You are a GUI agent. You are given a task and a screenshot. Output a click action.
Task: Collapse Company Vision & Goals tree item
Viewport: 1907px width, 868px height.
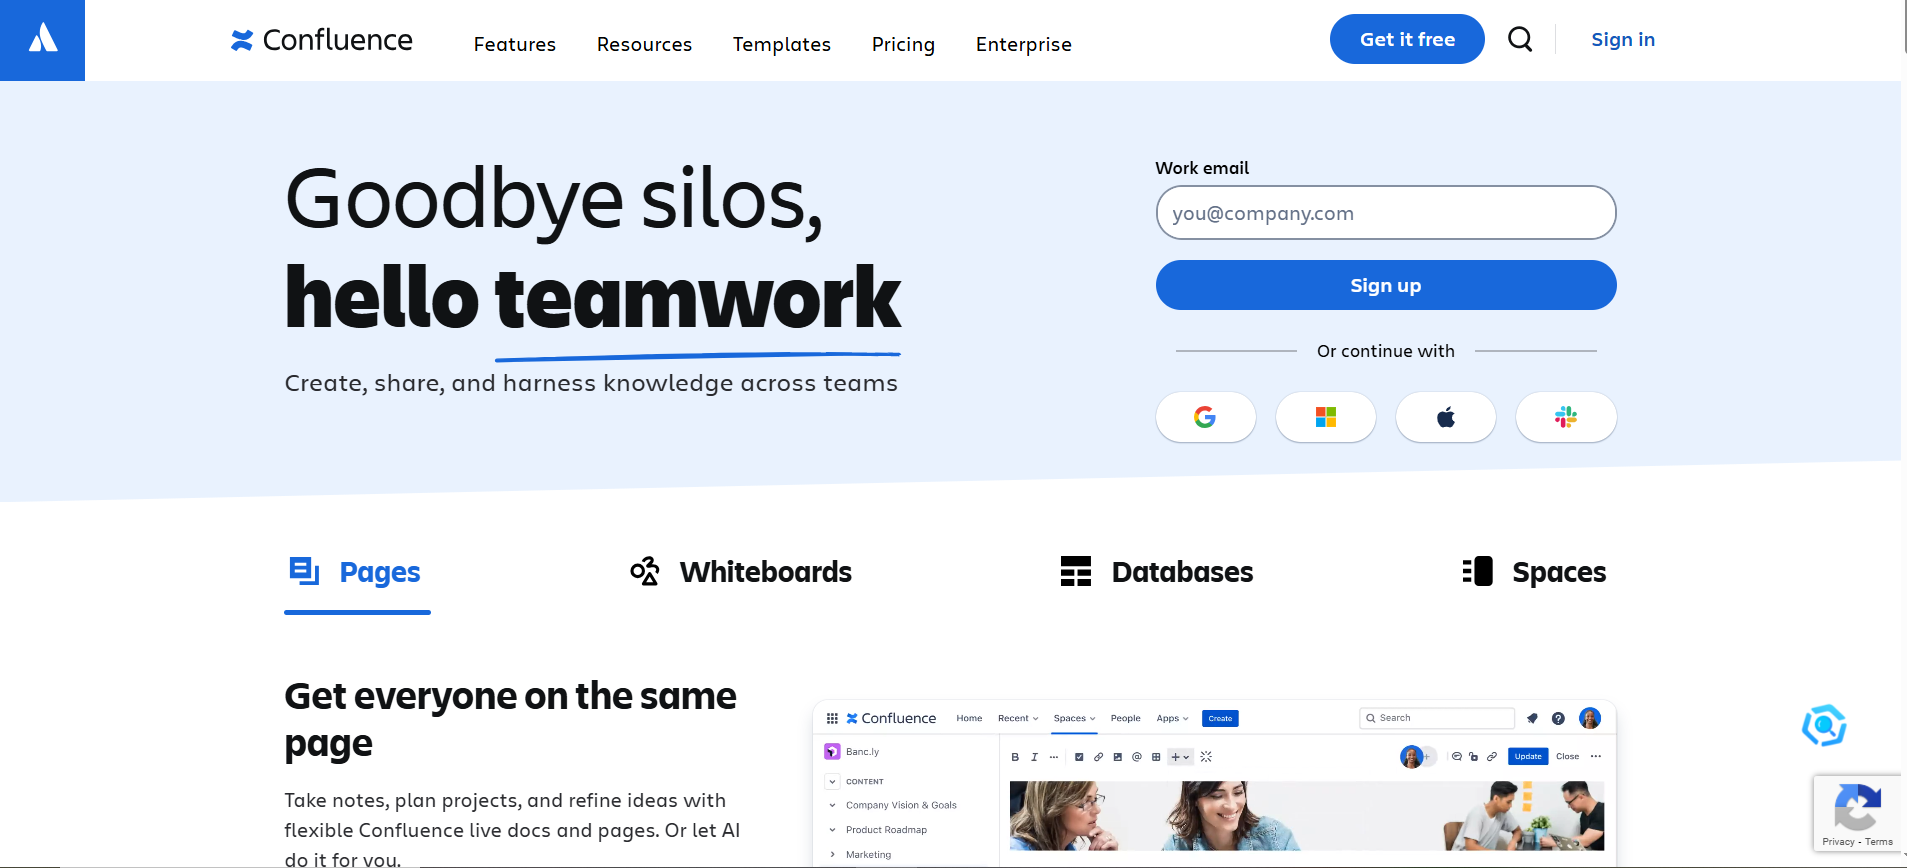click(832, 805)
